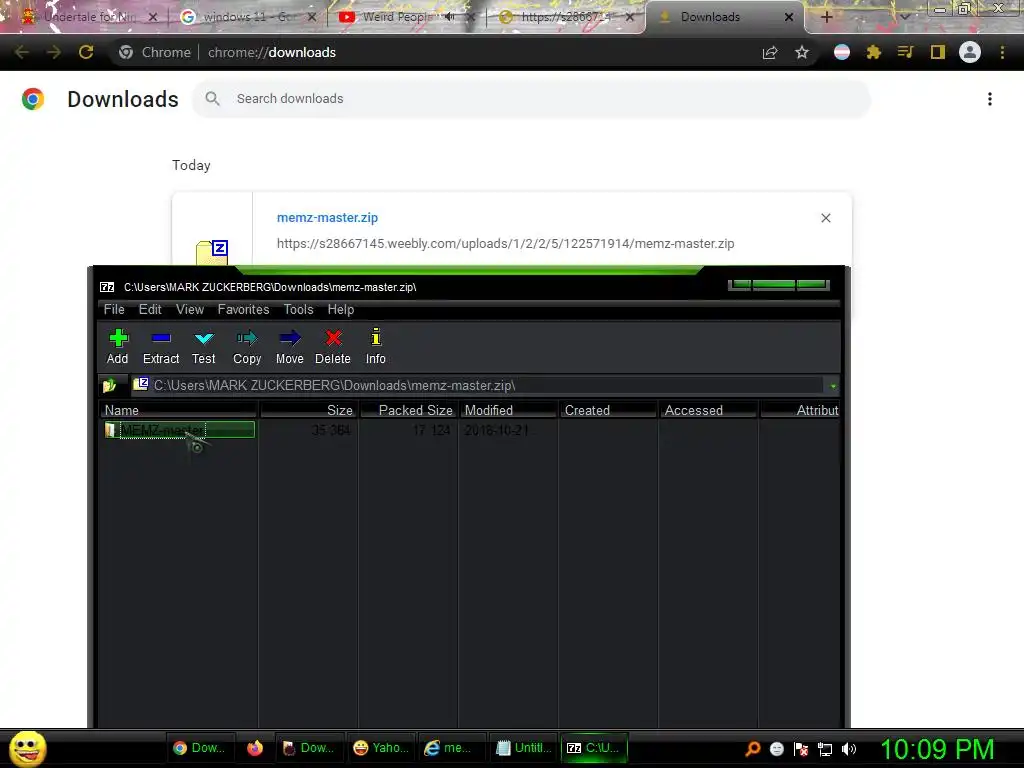Click the volume speaker tray icon
The height and width of the screenshot is (768, 1024).
coord(849,749)
